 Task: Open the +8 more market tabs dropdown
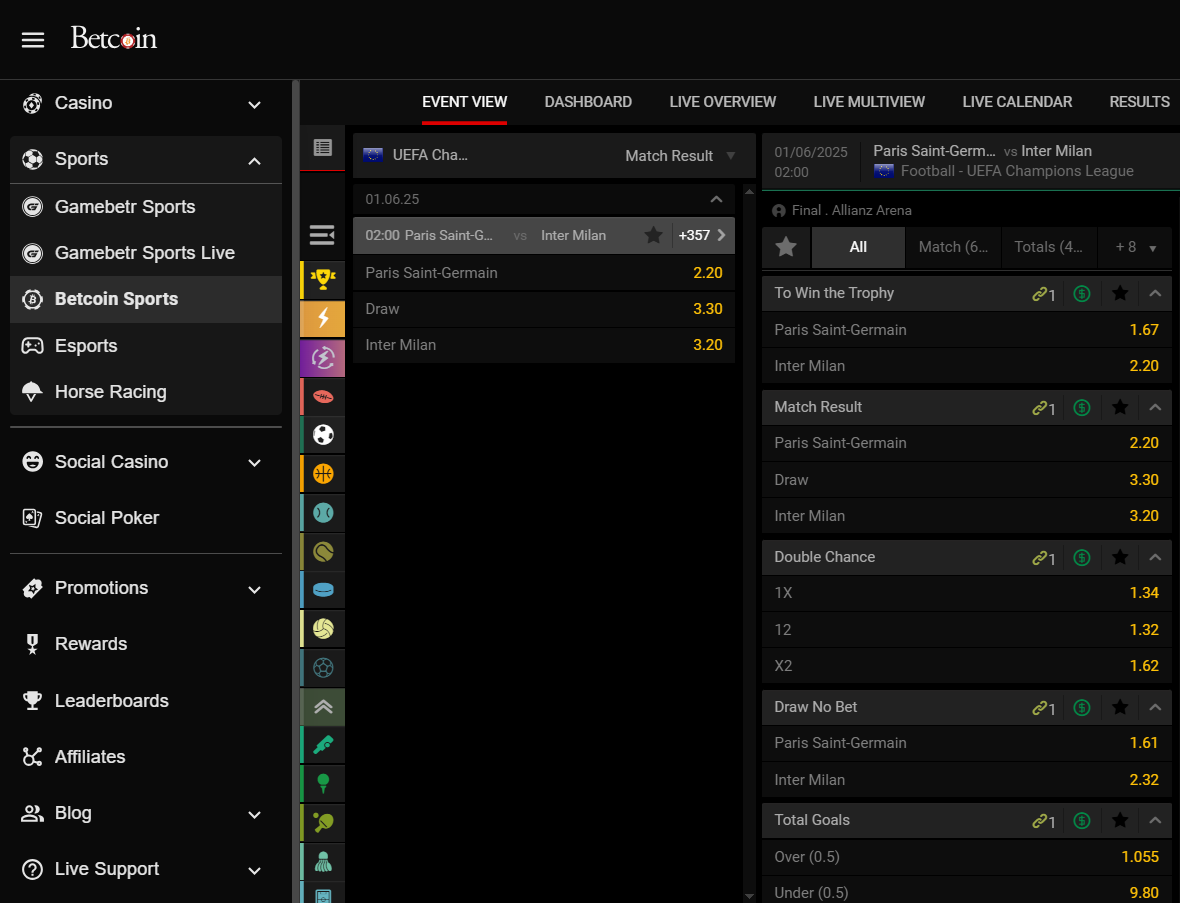[1136, 247]
